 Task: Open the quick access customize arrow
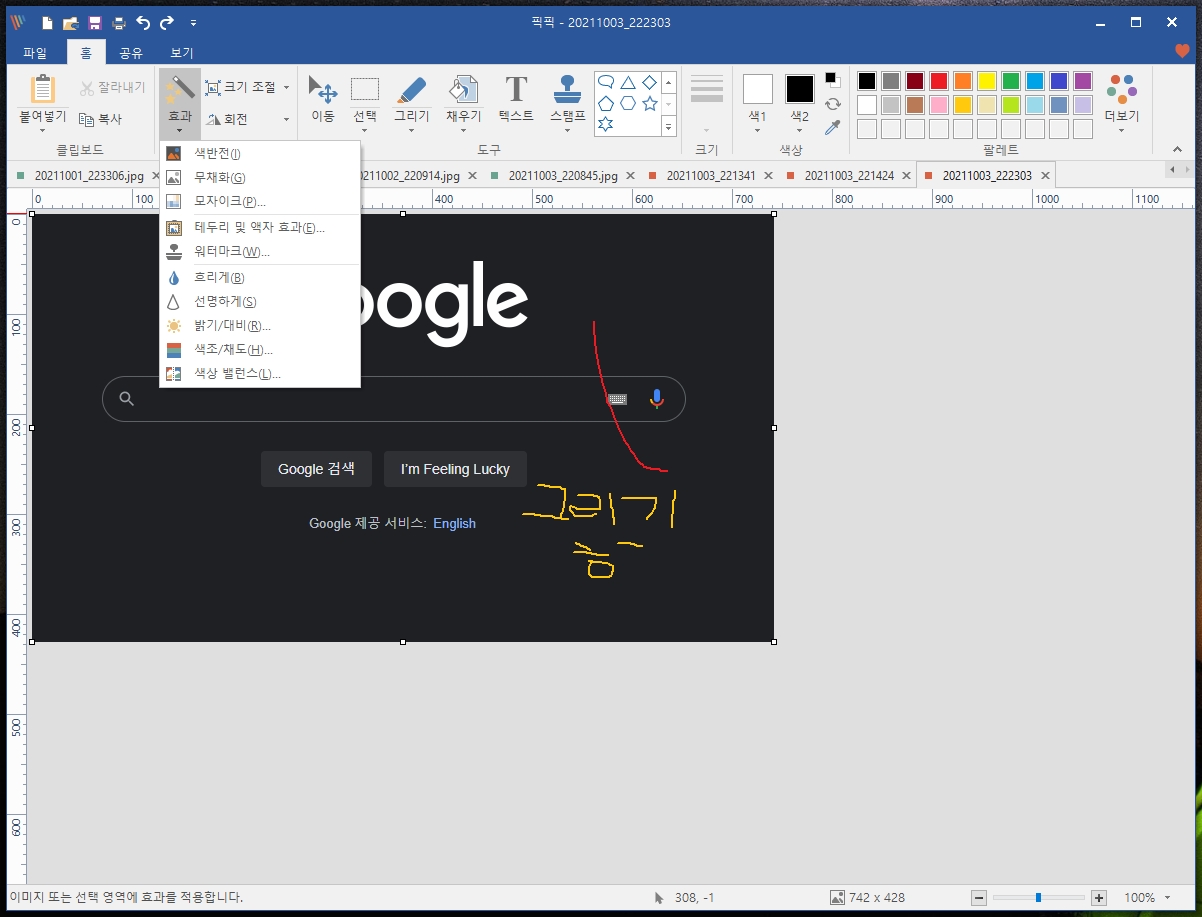tap(193, 22)
